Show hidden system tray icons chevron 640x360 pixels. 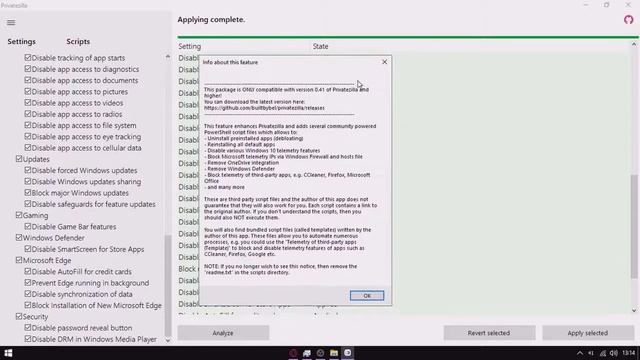(x=580, y=353)
